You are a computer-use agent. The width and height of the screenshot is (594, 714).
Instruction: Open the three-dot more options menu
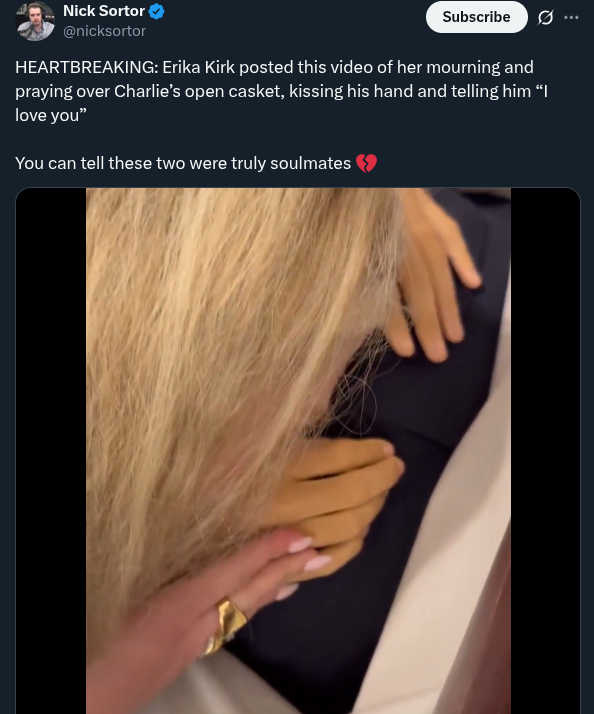coord(571,17)
